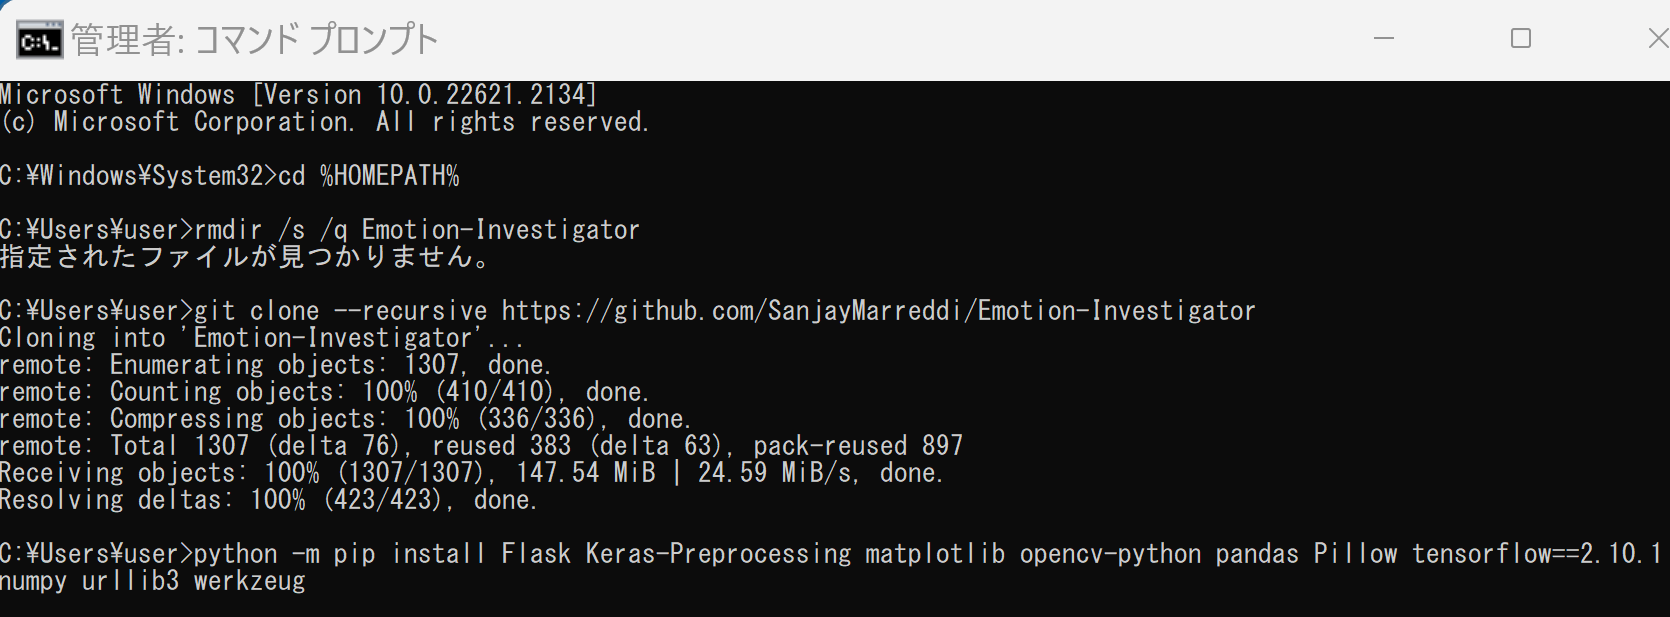The width and height of the screenshot is (1670, 617).
Task: Click the Microsoft Windows version line
Action: [x=299, y=95]
